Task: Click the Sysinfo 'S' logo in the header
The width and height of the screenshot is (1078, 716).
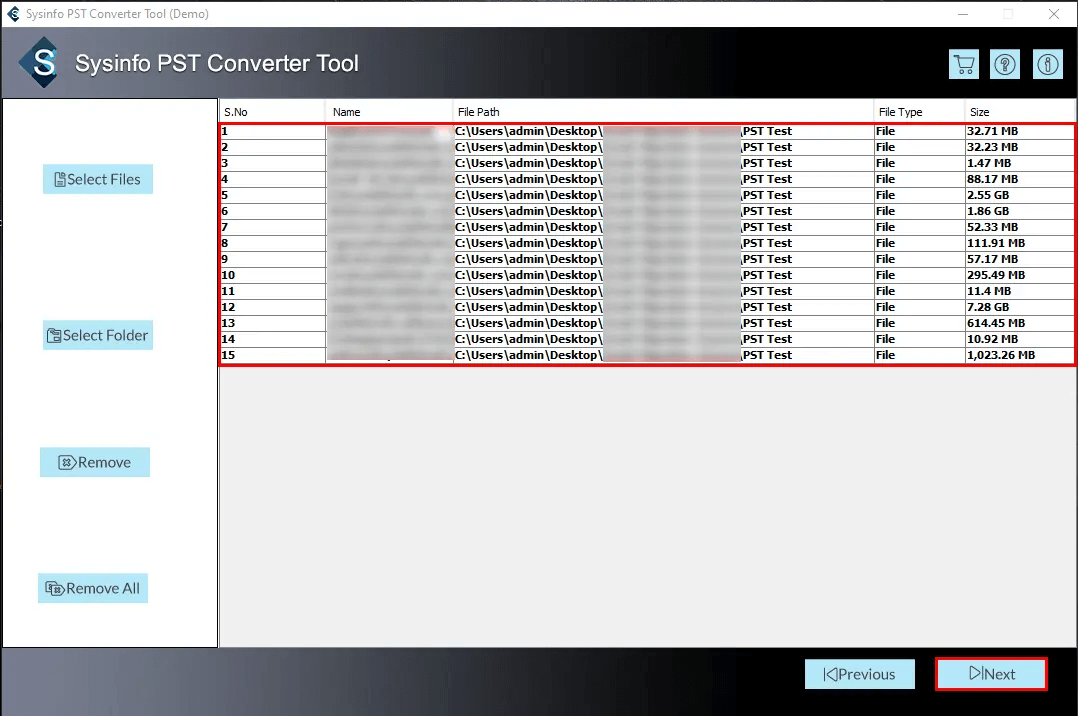Action: tap(40, 62)
